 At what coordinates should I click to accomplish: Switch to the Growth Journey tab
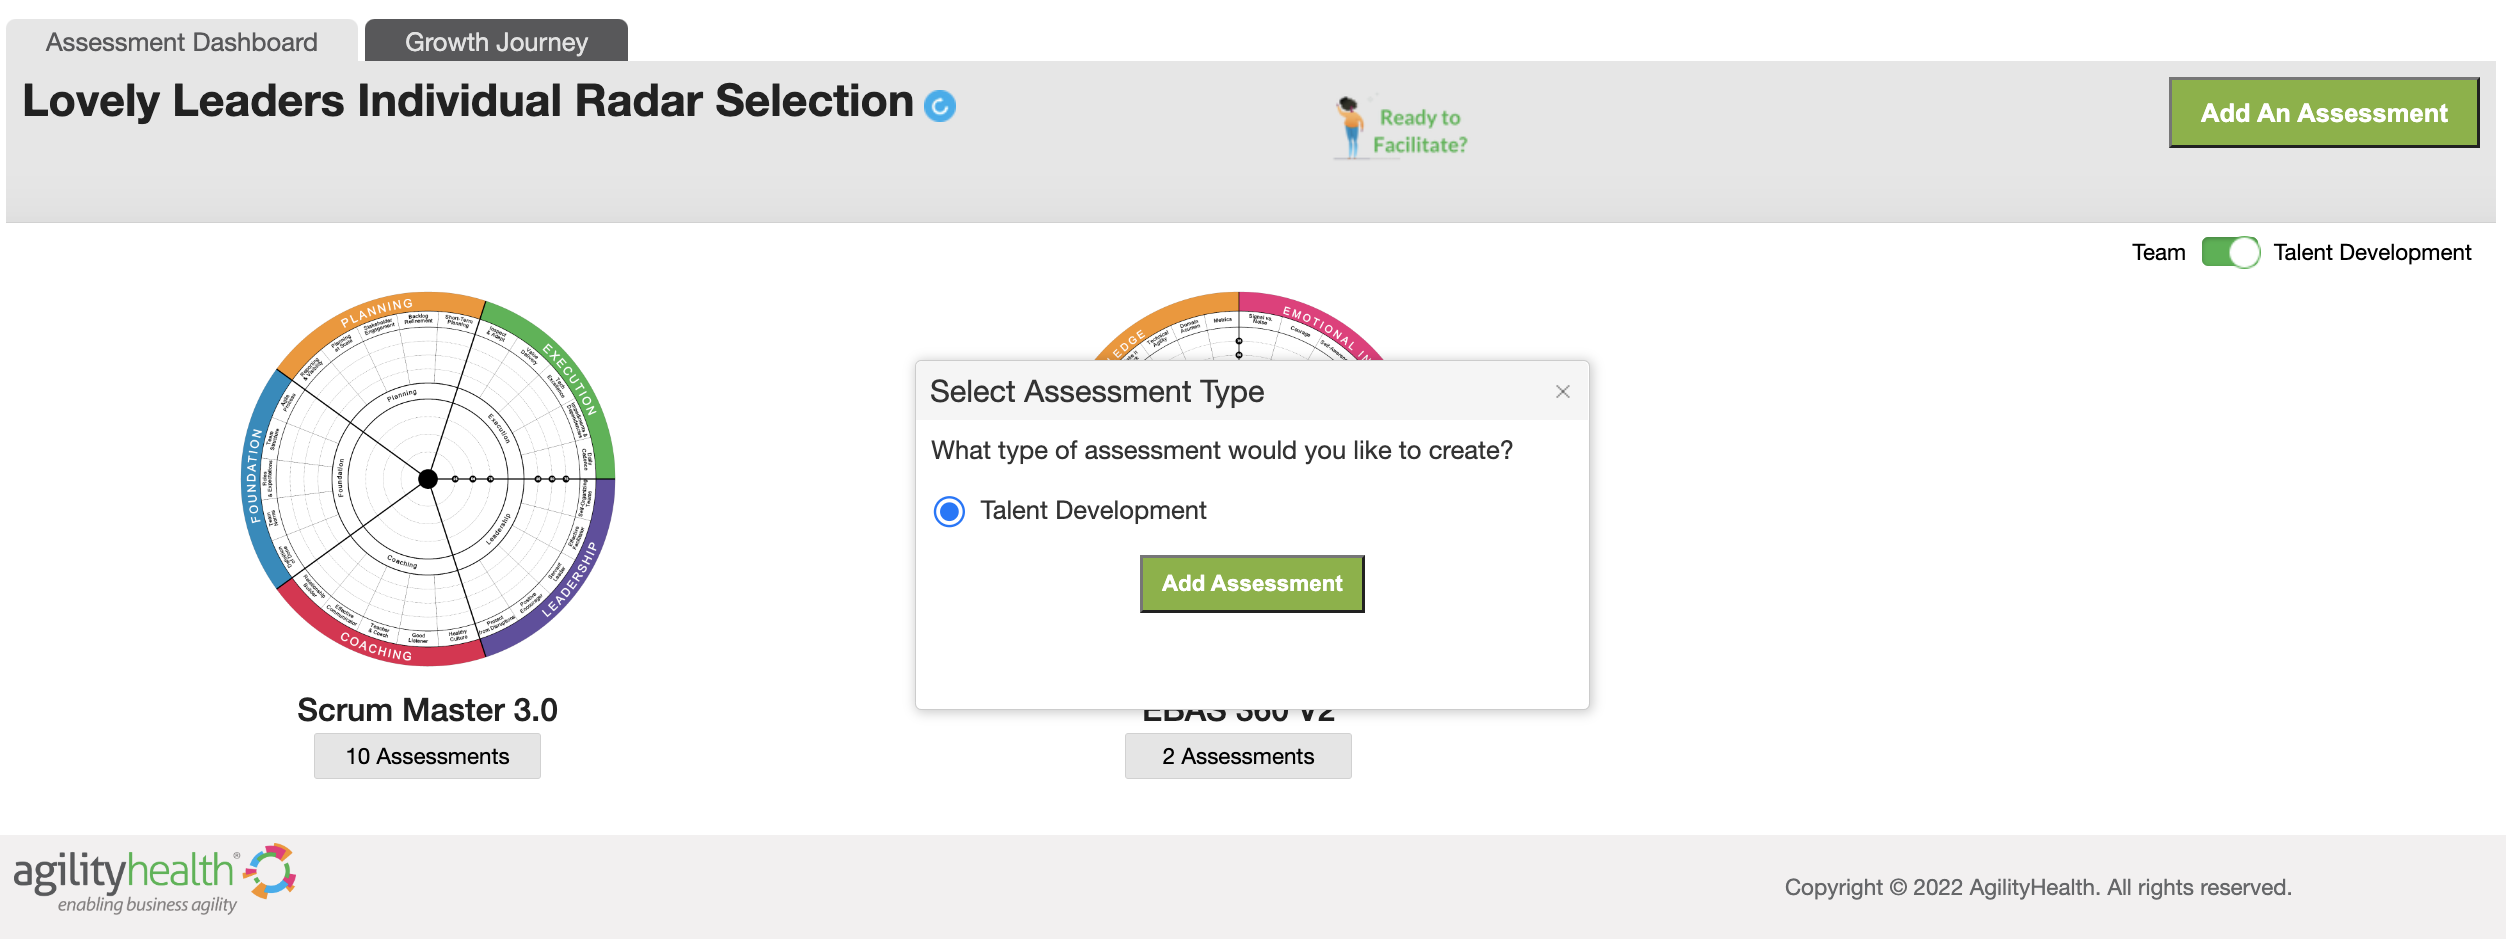click(x=496, y=41)
